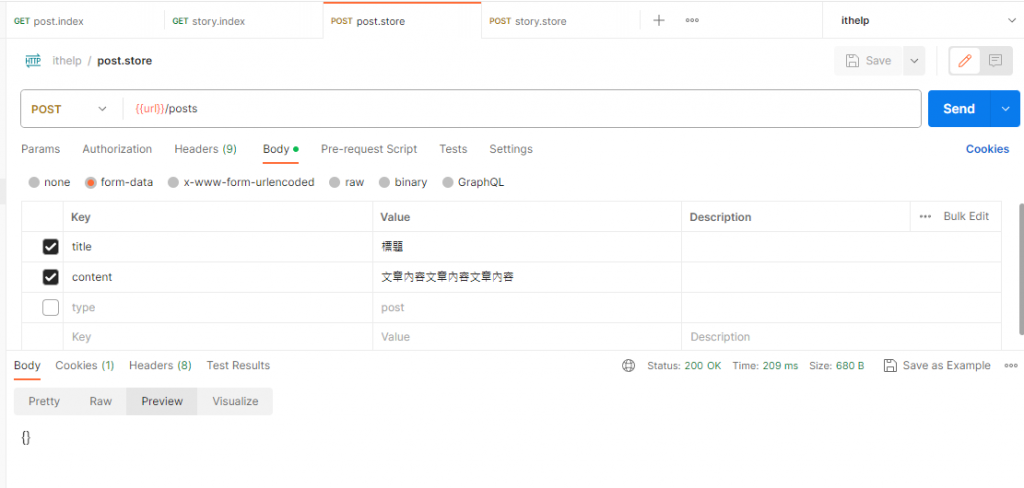Expand the Send button dropdown arrow
This screenshot has width=1024, height=488.
[1005, 108]
